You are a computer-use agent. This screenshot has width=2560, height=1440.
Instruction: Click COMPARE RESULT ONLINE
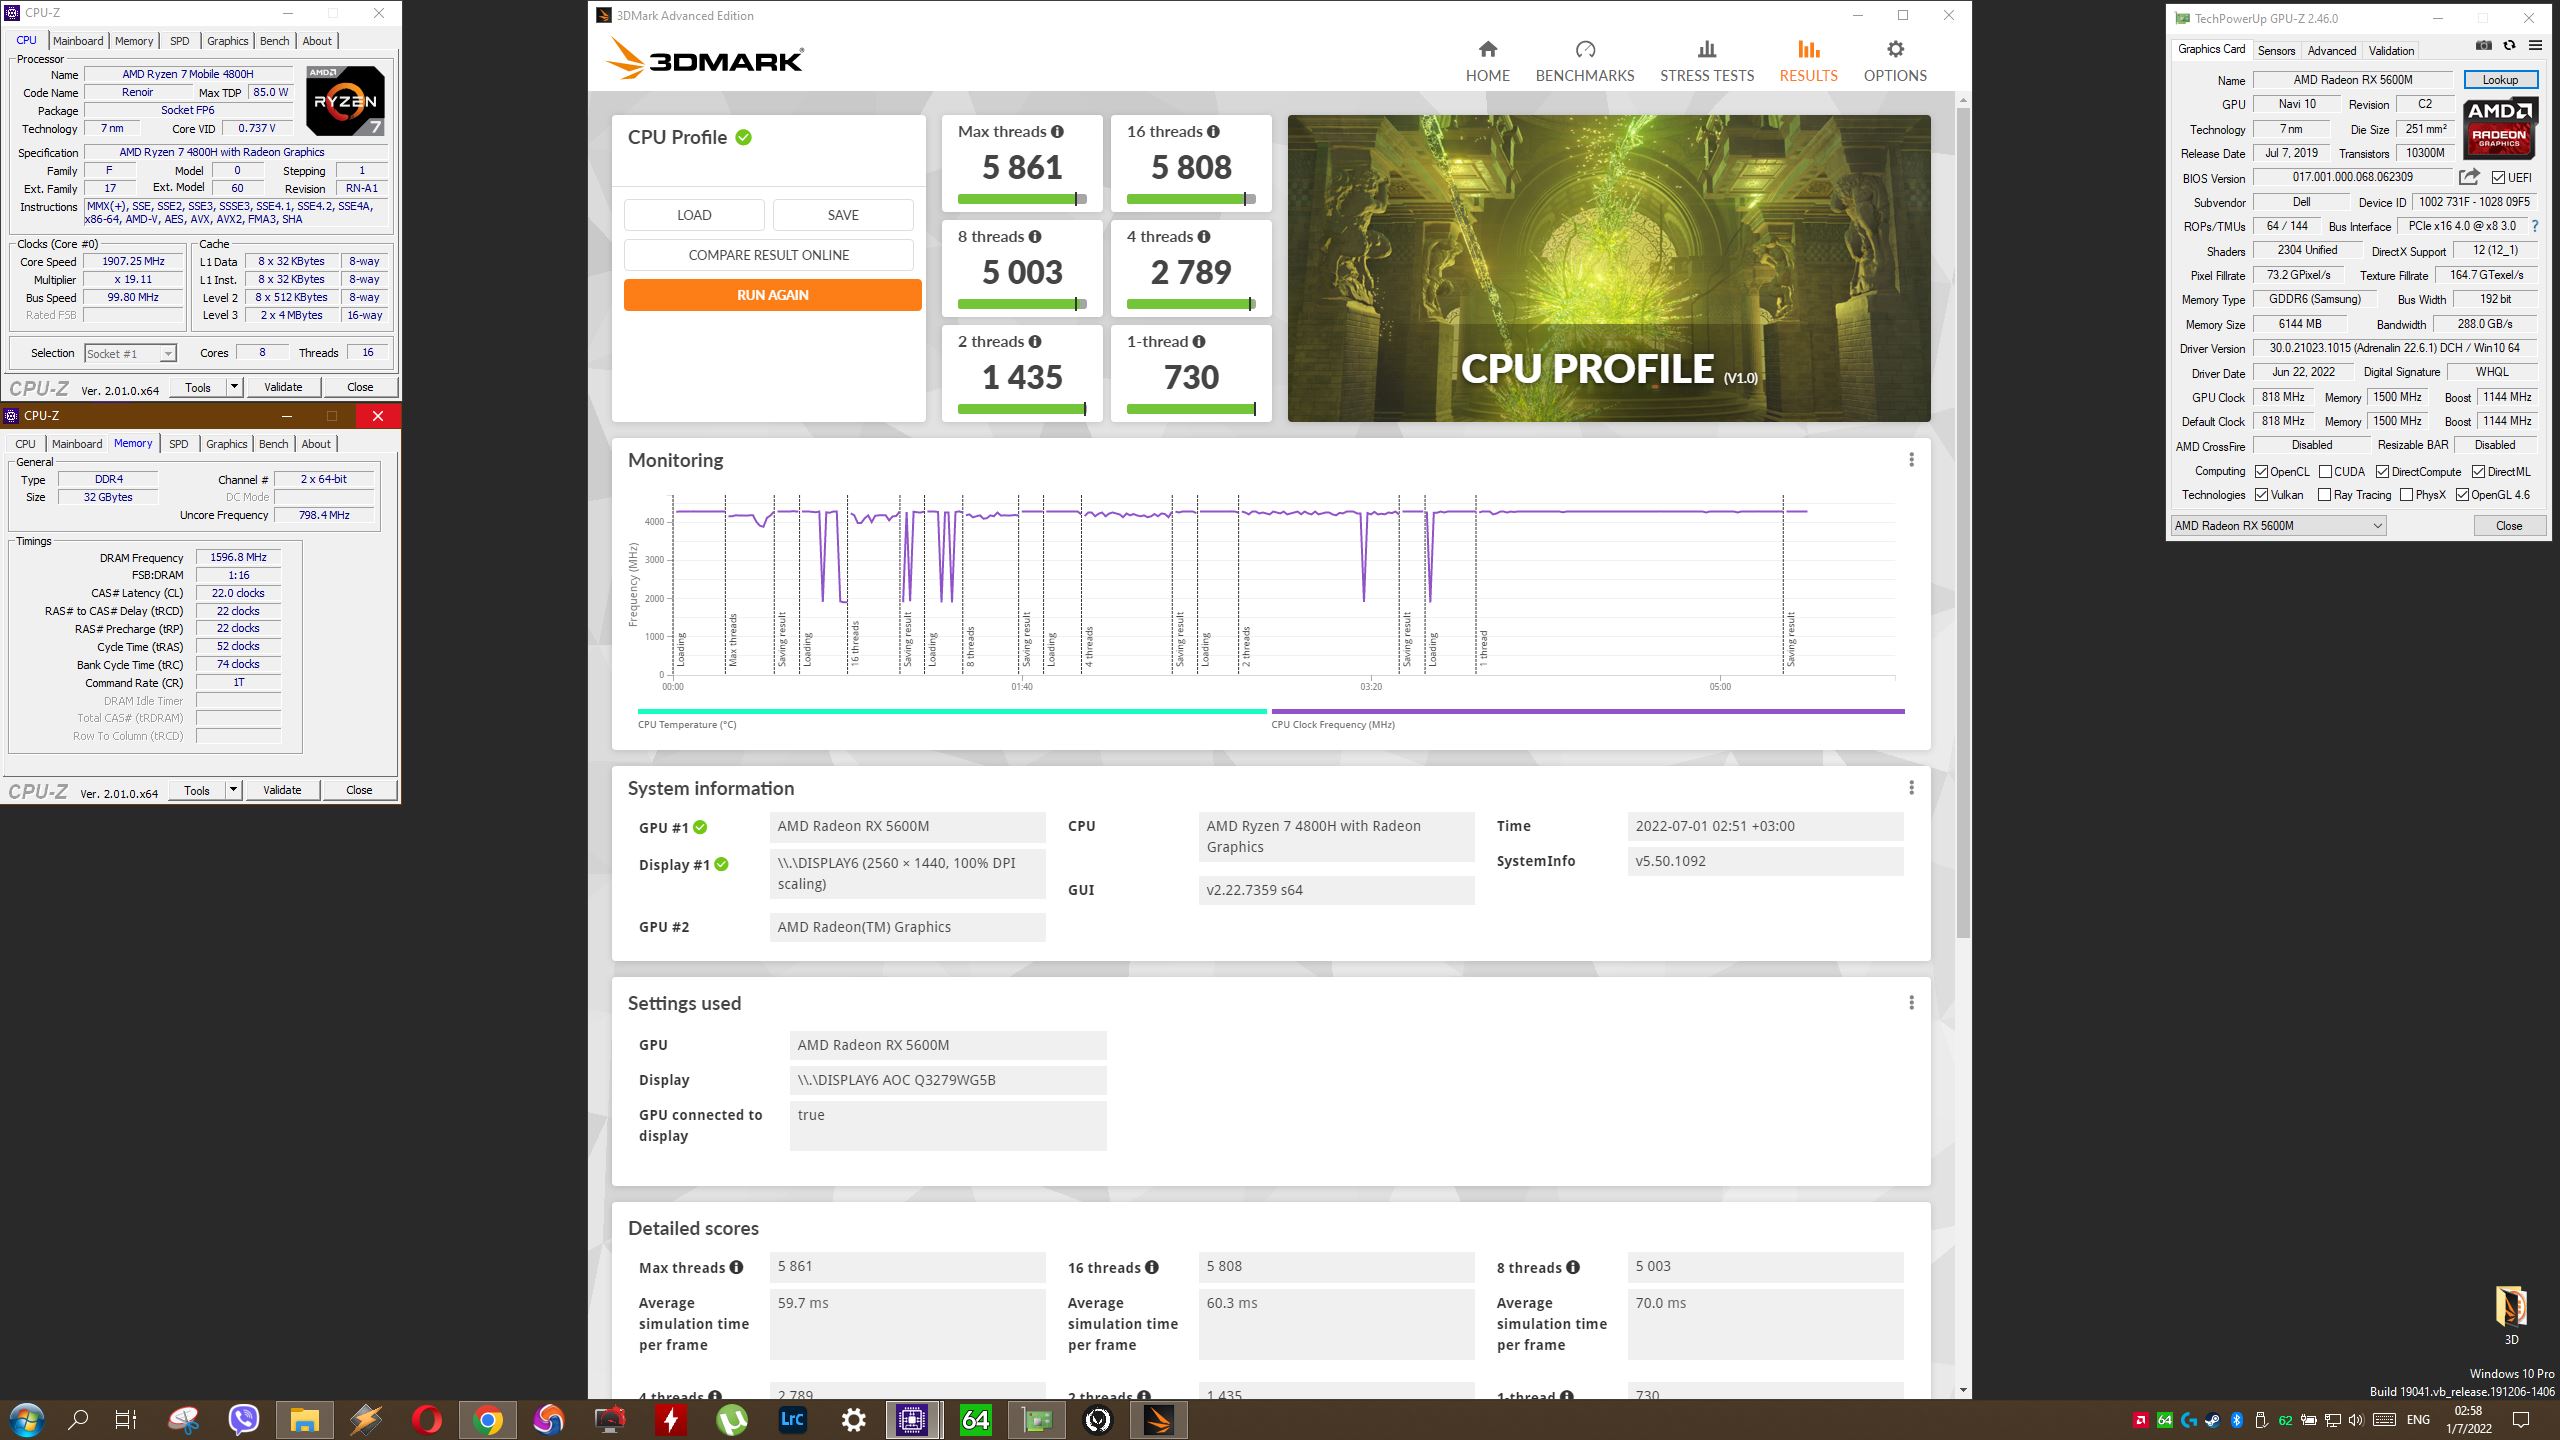pyautogui.click(x=768, y=255)
